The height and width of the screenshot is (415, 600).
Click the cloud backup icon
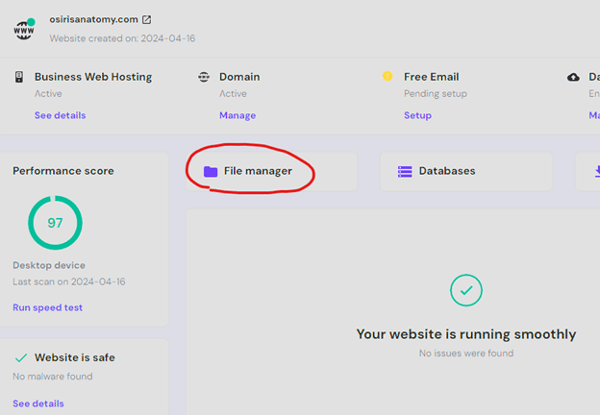(573, 77)
